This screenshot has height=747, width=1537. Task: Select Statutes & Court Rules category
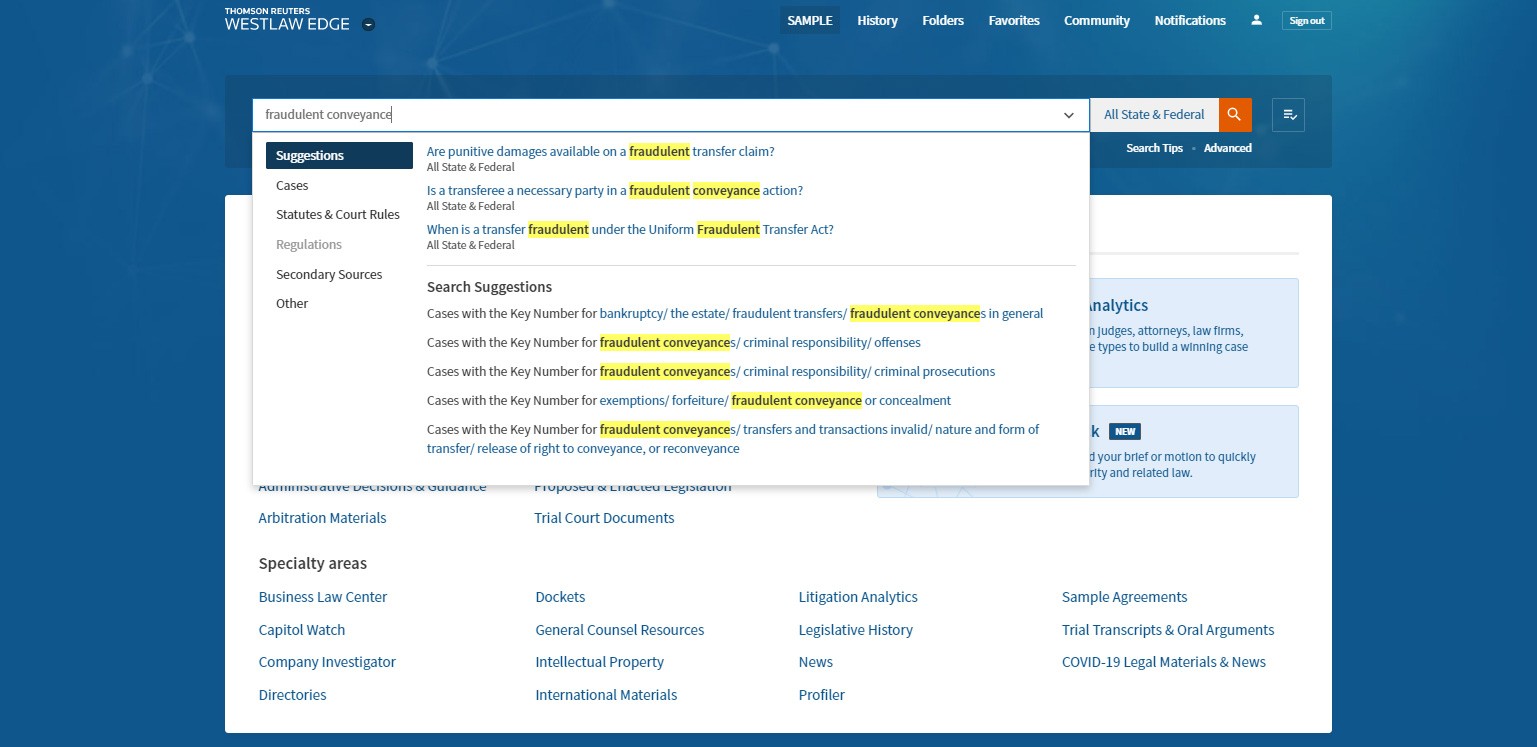click(338, 214)
